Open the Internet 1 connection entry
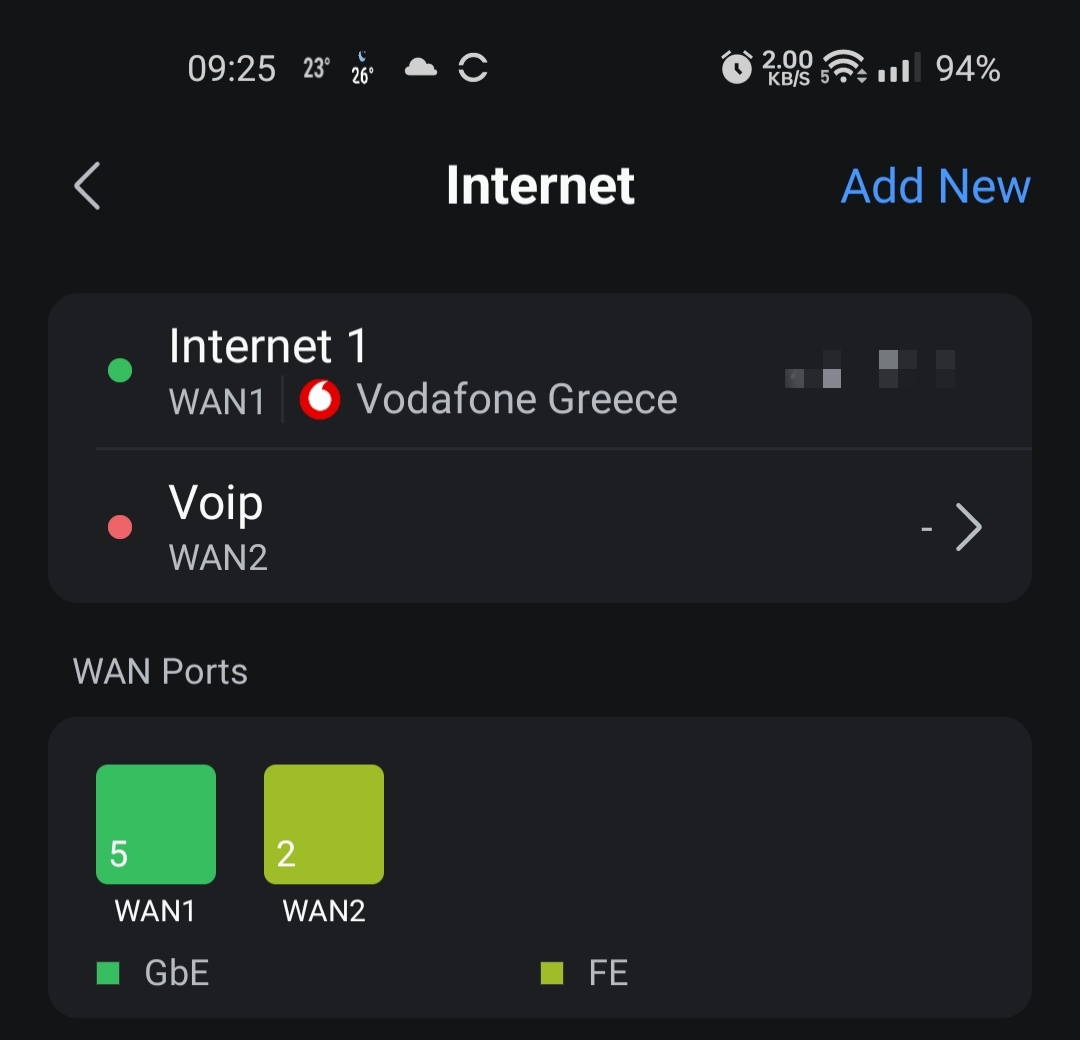Image resolution: width=1080 pixels, height=1040 pixels. click(540, 371)
